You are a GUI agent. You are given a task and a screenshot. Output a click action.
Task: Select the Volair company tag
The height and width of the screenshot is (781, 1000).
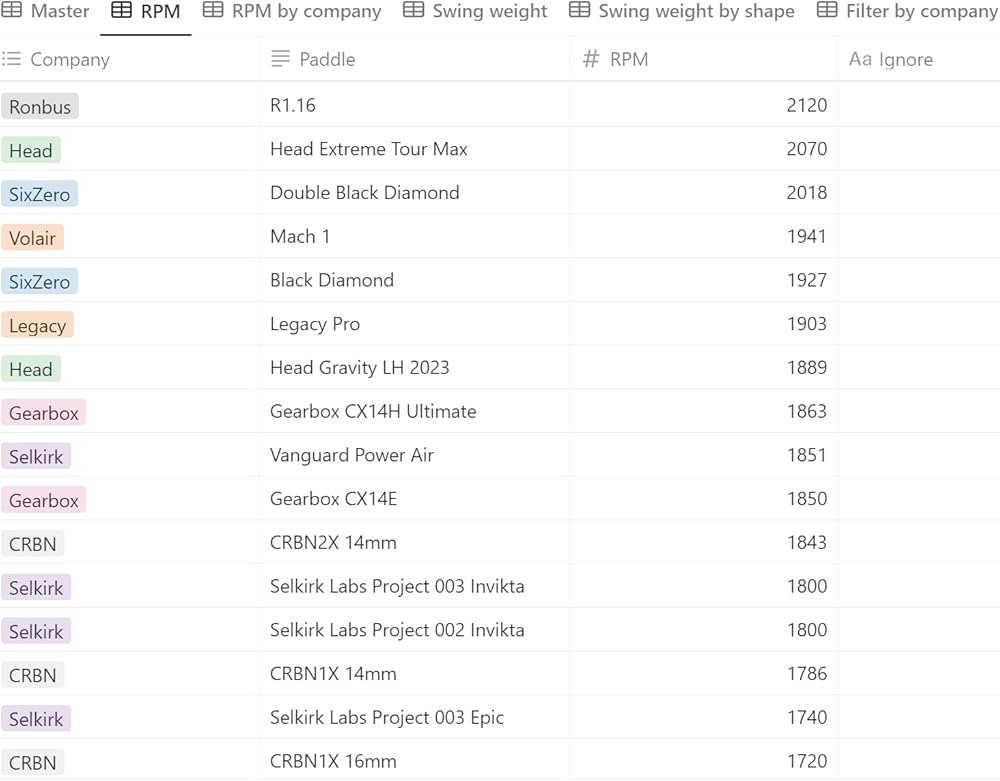pos(33,238)
